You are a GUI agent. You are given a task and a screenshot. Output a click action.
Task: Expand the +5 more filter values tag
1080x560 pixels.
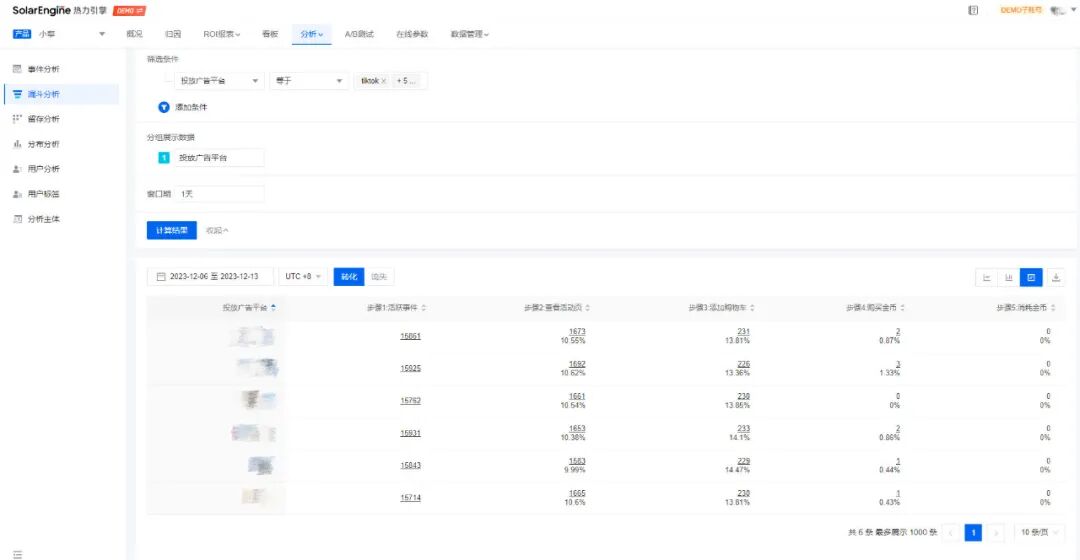point(406,81)
